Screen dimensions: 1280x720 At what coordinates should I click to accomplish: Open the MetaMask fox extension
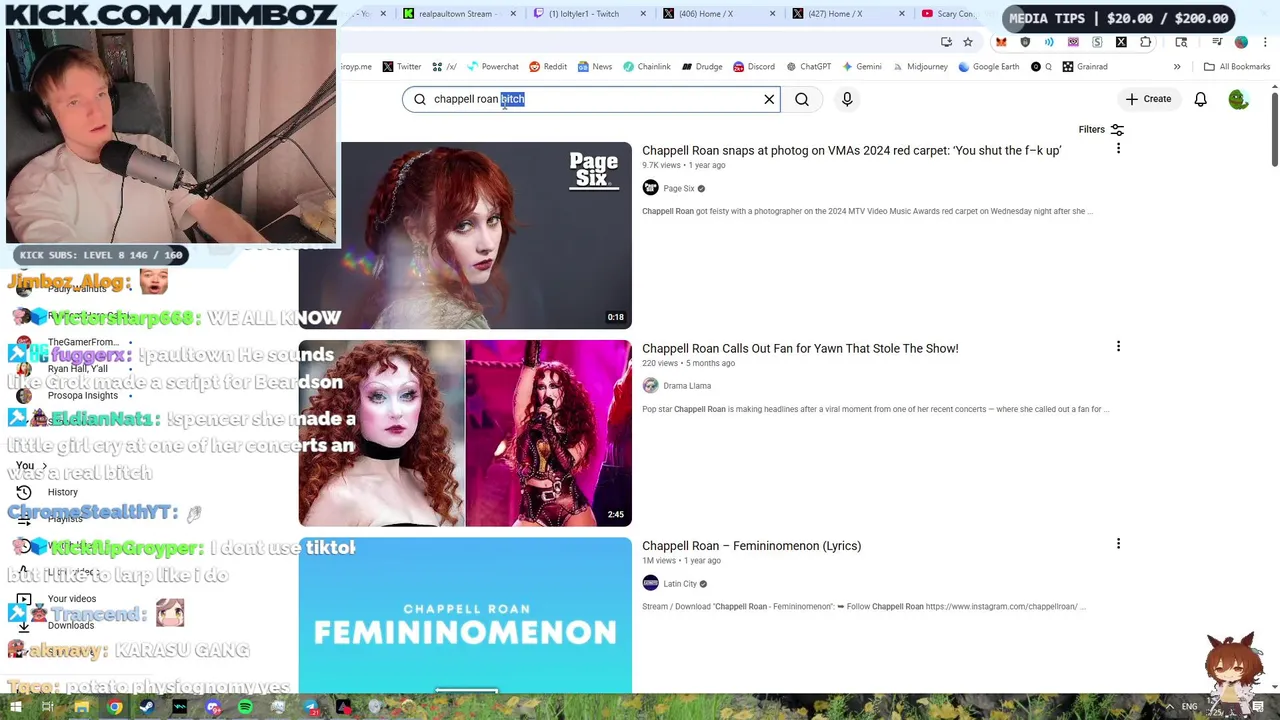click(x=1001, y=42)
